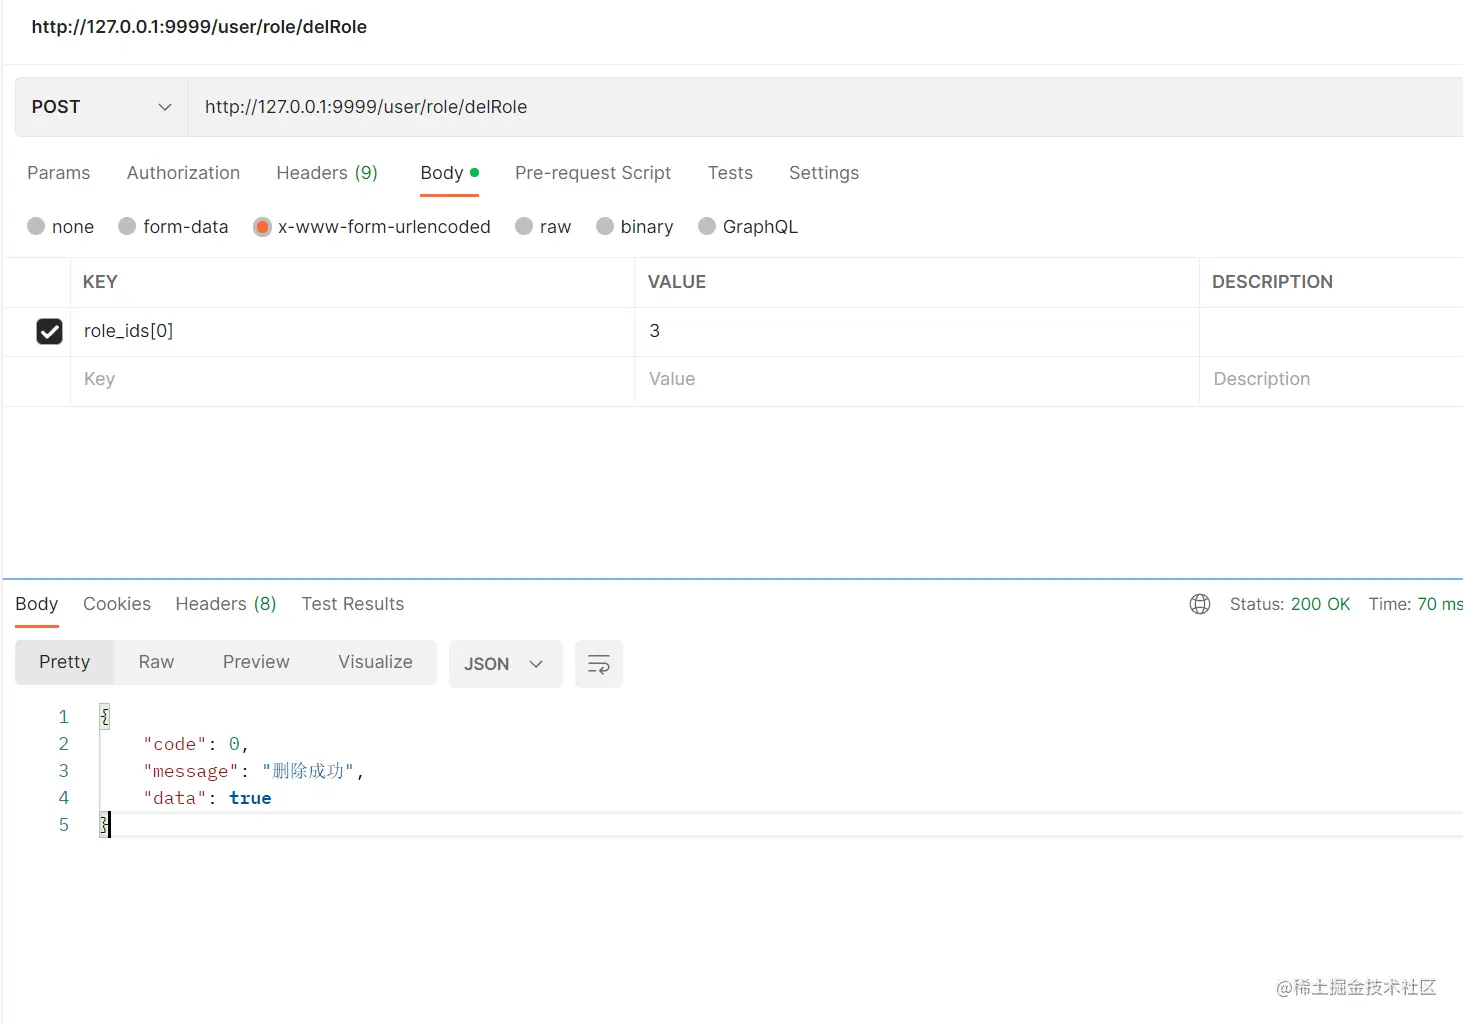Screen dimensions: 1463x1024
Task: Select the GraphQL radio button
Action: pyautogui.click(x=707, y=226)
